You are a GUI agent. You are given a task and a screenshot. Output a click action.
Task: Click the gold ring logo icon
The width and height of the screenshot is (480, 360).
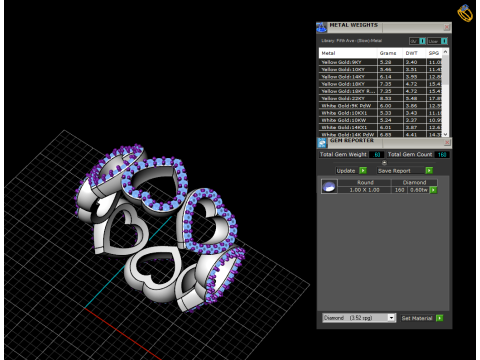pyautogui.click(x=465, y=13)
